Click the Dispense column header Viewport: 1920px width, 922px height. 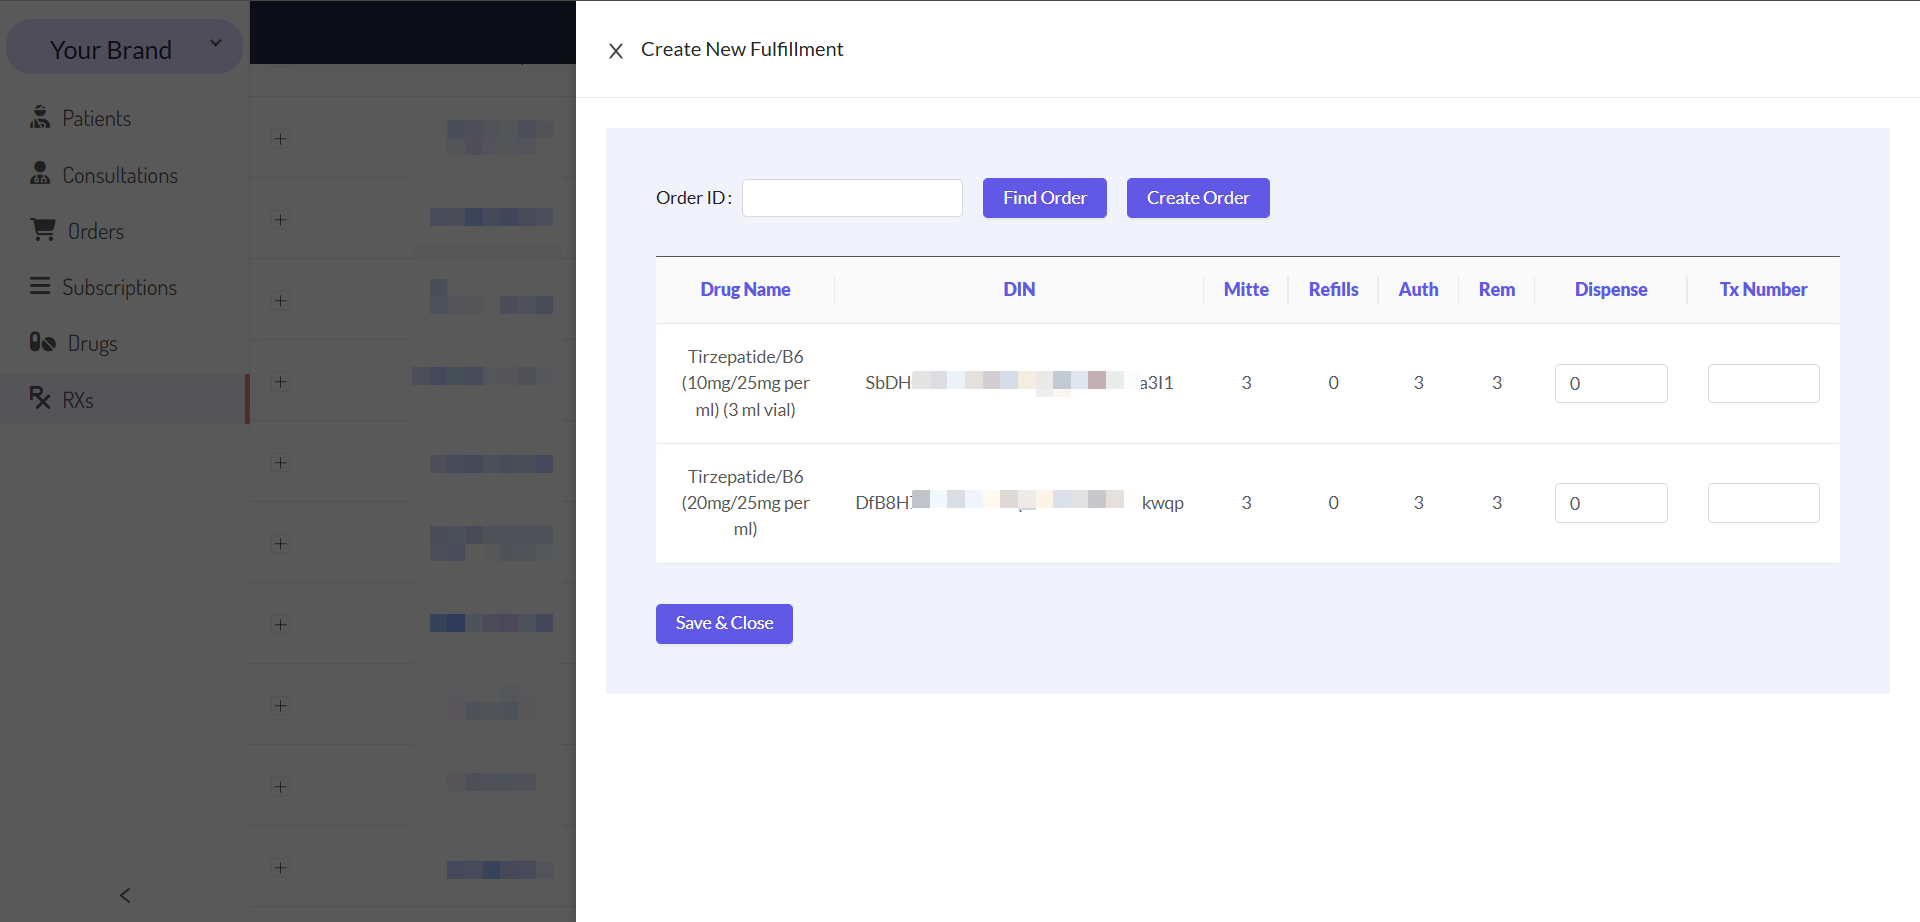coord(1611,290)
